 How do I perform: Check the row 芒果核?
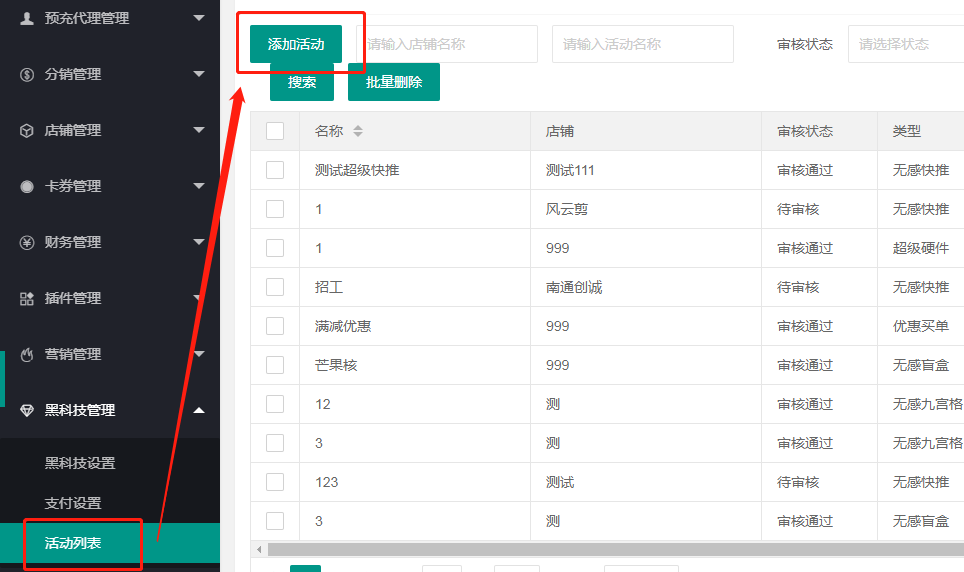coord(275,365)
